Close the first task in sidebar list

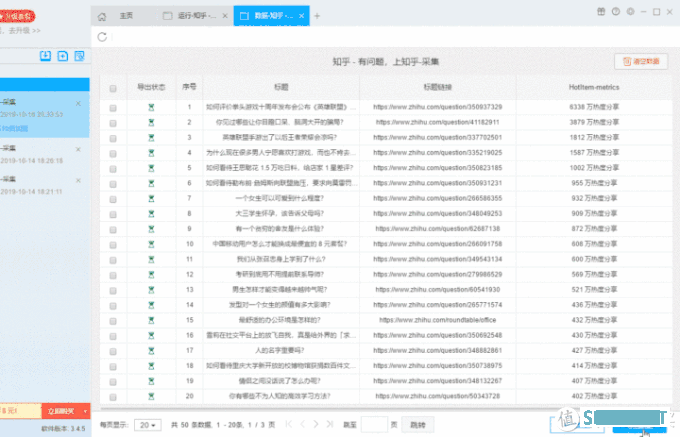(78, 103)
